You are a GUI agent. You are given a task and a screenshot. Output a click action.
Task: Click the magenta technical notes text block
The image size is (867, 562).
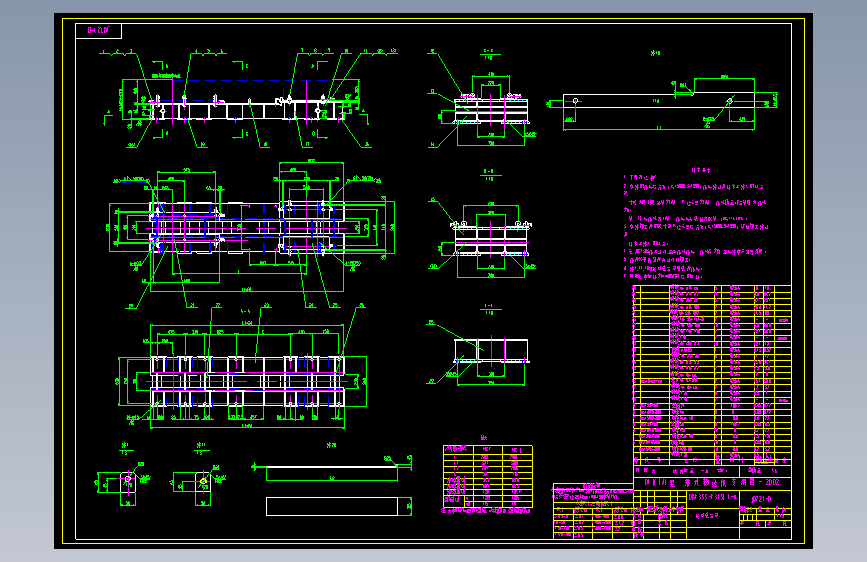point(697,224)
